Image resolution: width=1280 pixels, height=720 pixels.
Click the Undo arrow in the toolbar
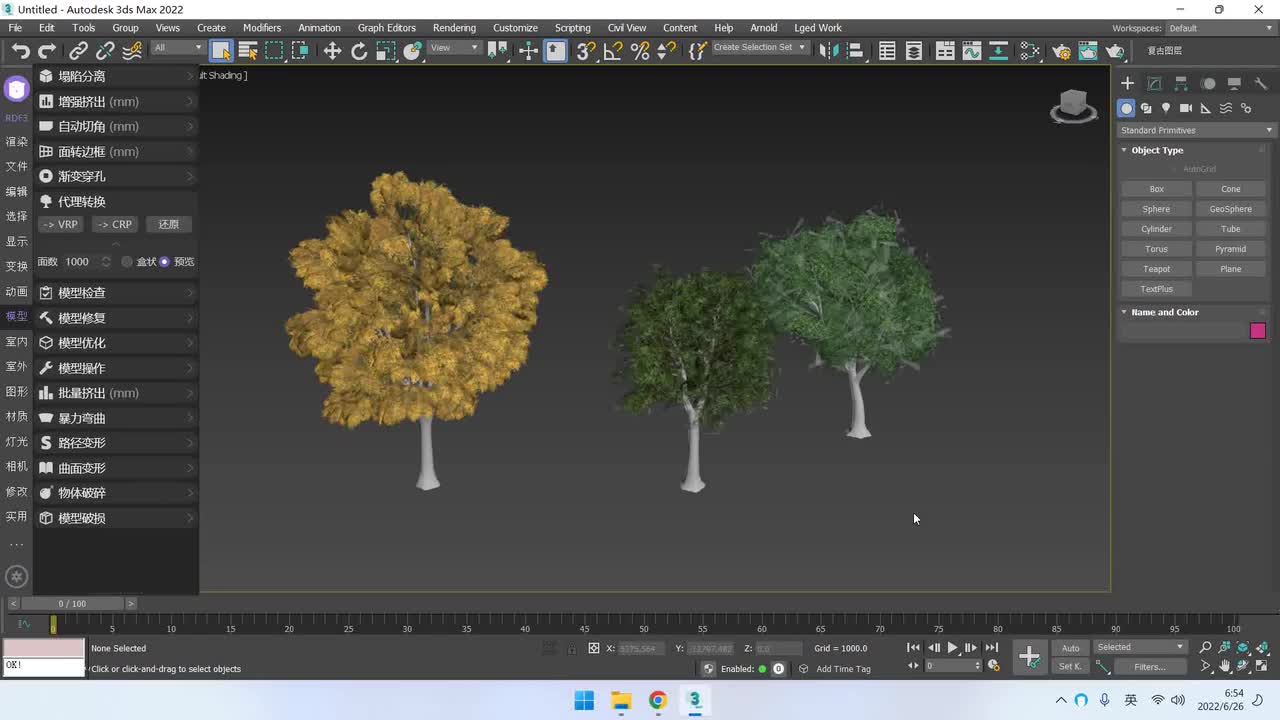(x=20, y=51)
